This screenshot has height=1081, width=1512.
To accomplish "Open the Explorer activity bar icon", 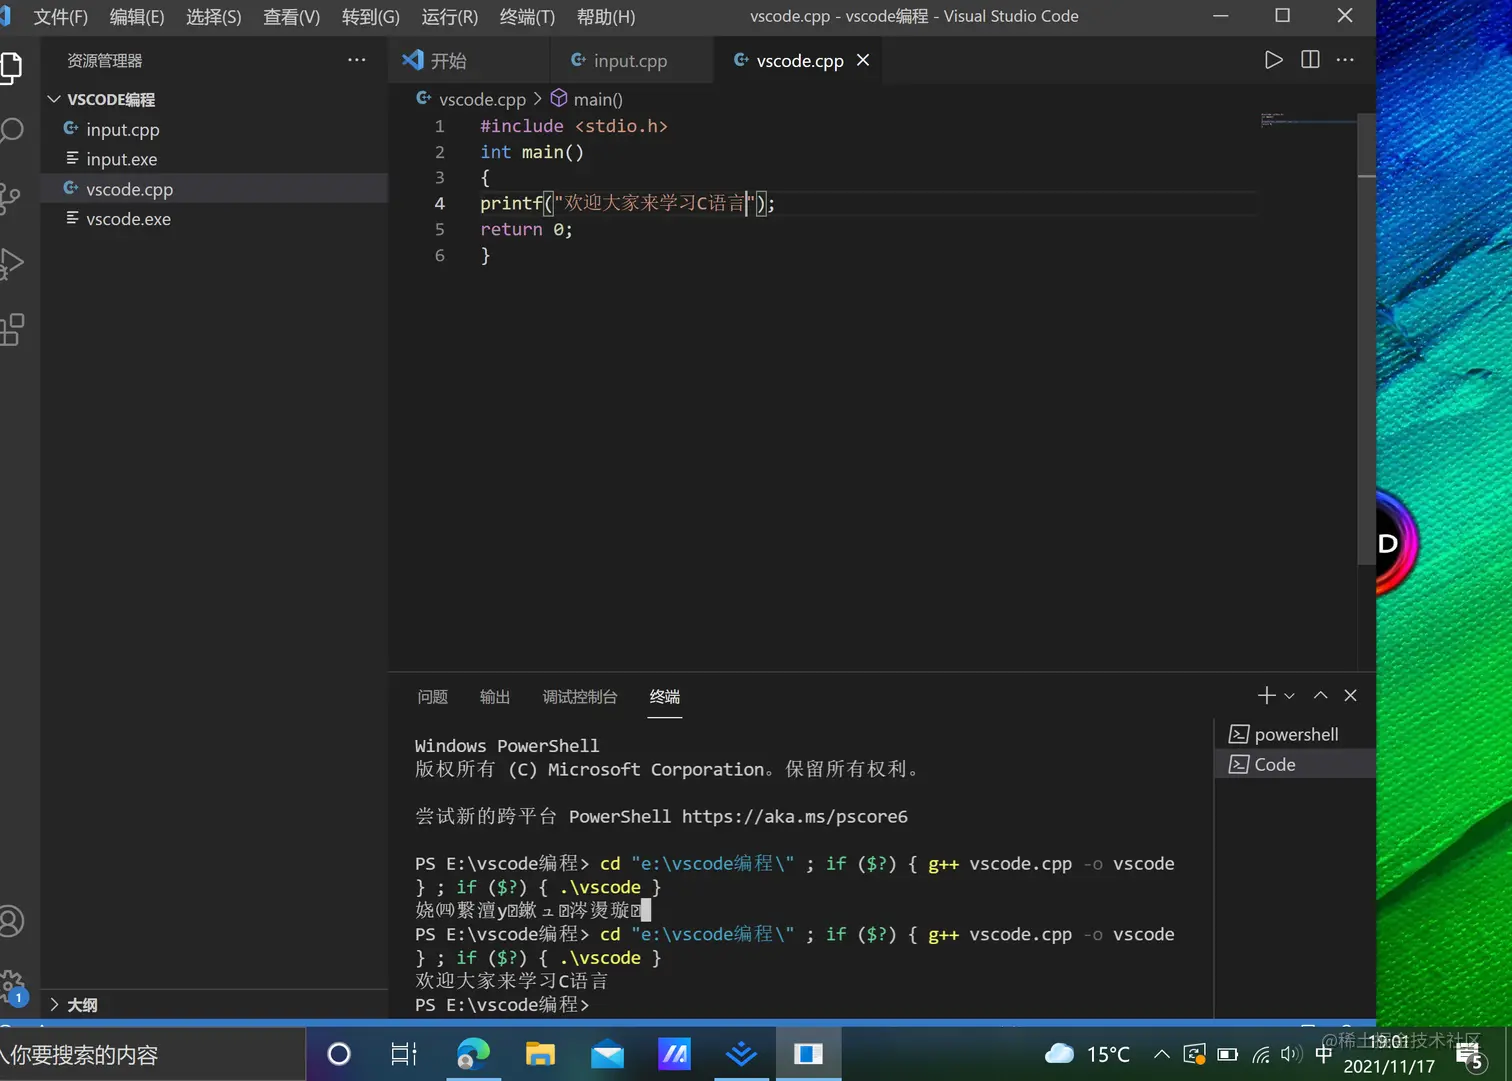I will click(x=10, y=67).
